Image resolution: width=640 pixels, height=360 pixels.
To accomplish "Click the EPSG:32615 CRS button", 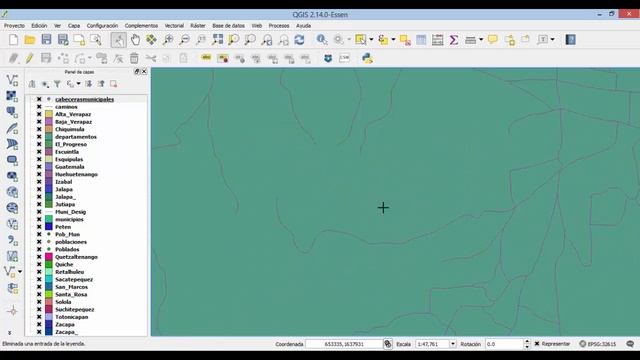I will pos(598,344).
